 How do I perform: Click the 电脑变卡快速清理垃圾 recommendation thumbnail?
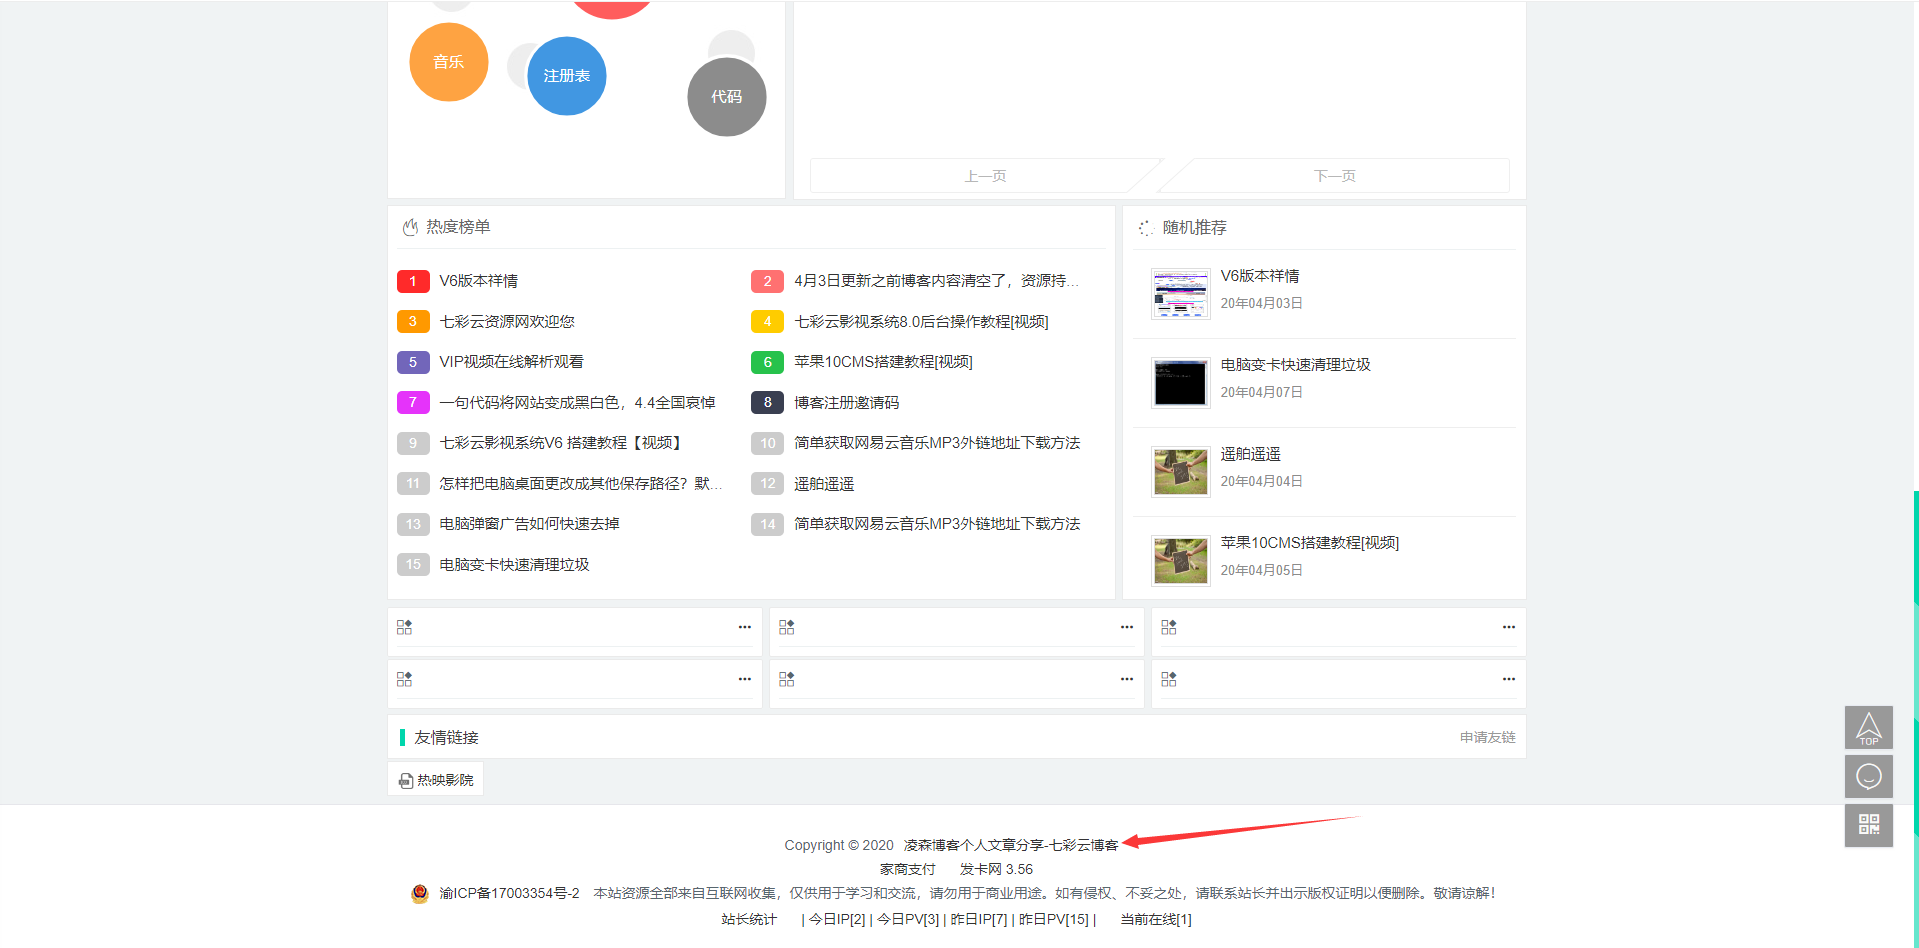click(x=1180, y=382)
